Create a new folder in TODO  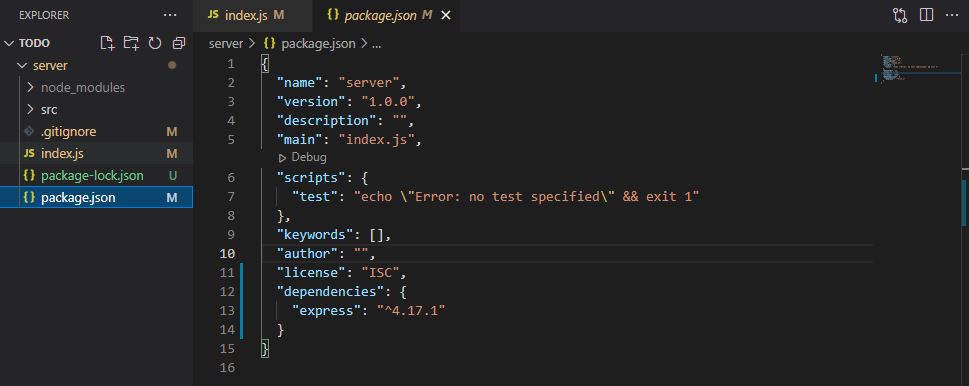131,43
